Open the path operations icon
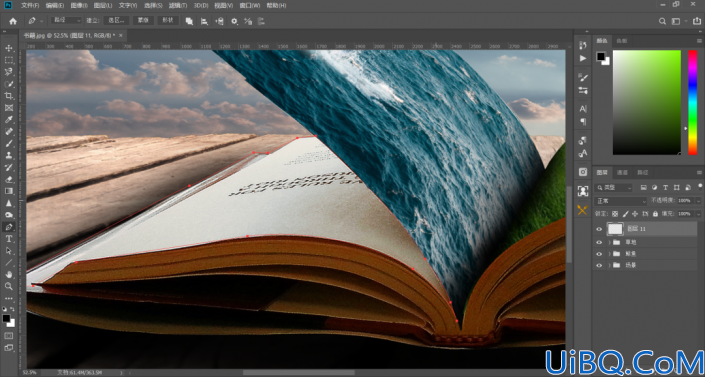Screen dimensions: 705x377 [x=189, y=21]
